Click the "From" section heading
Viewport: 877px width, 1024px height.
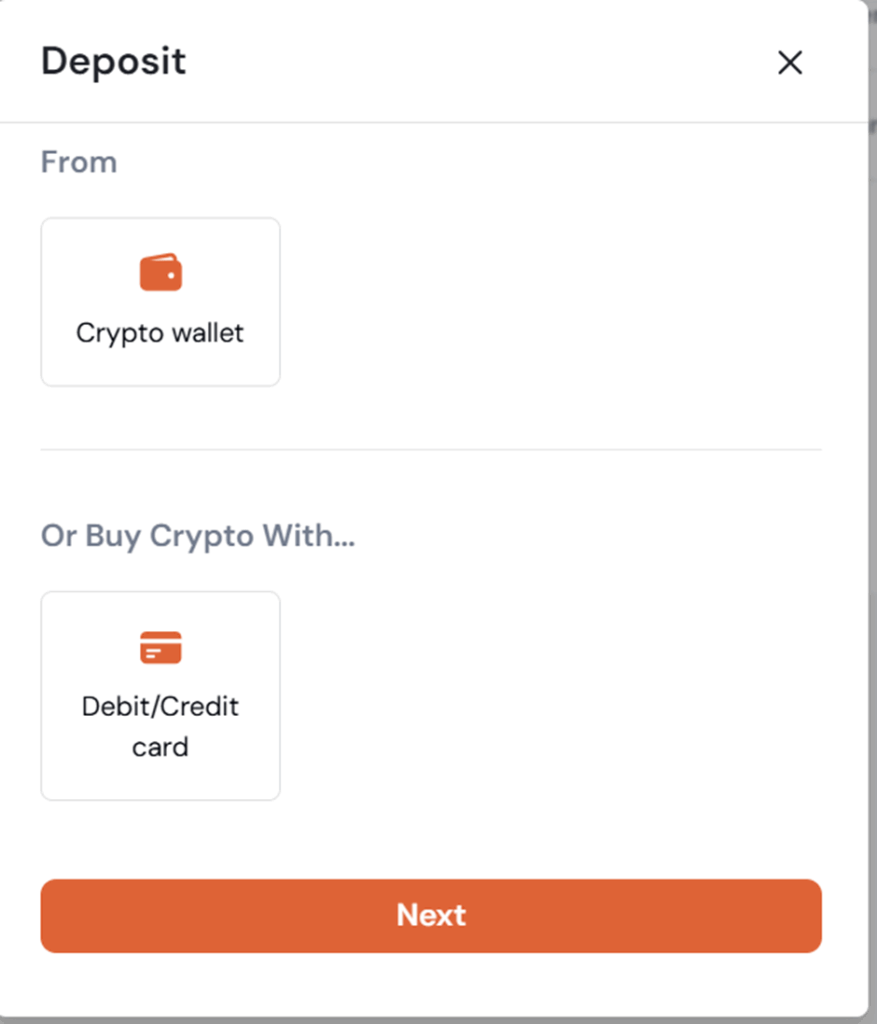[x=79, y=162]
